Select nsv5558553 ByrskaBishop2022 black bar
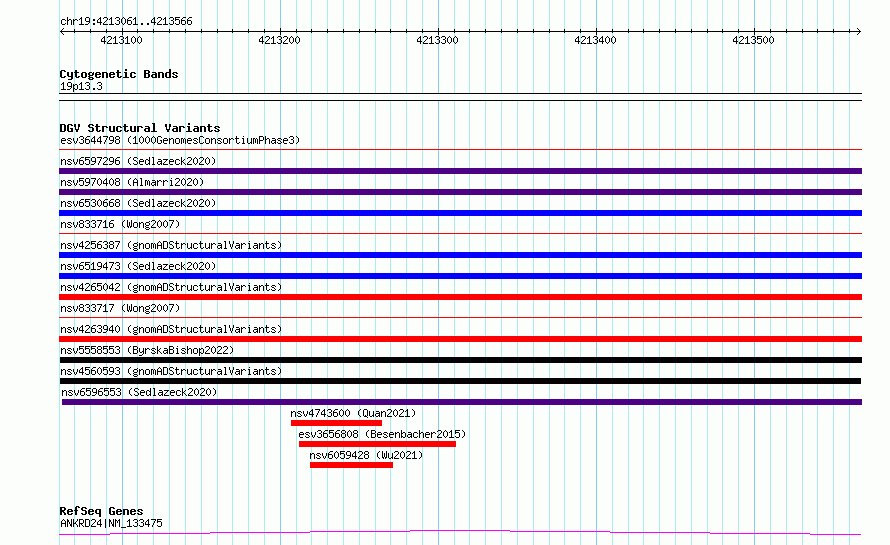 pyautogui.click(x=460, y=360)
